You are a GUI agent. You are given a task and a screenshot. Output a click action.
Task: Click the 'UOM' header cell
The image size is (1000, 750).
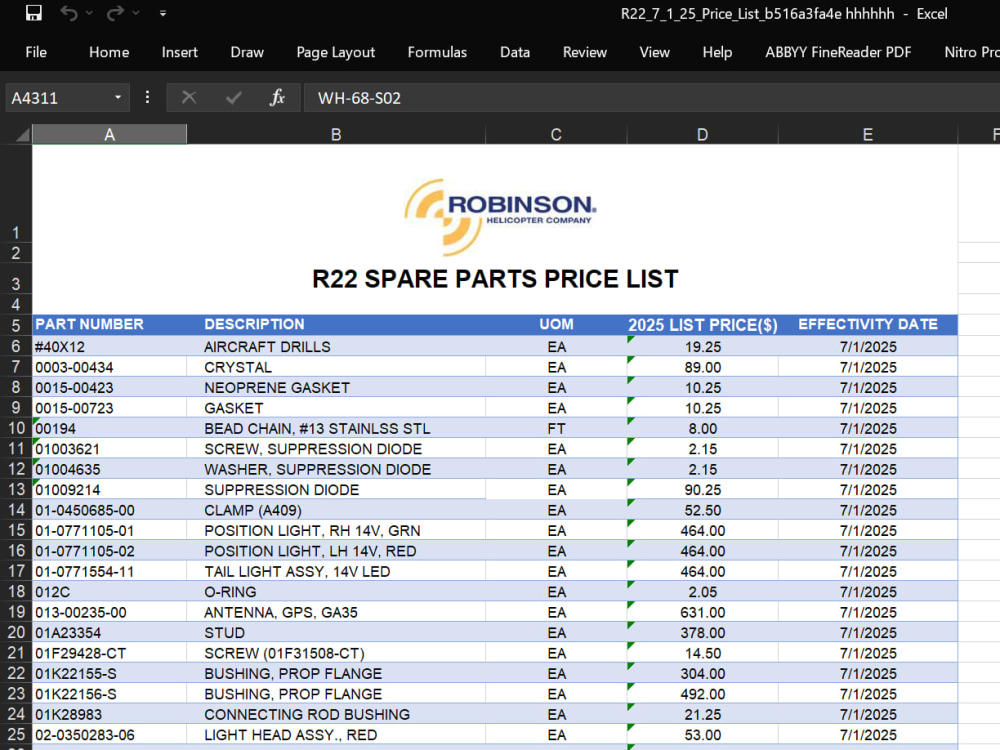click(556, 324)
